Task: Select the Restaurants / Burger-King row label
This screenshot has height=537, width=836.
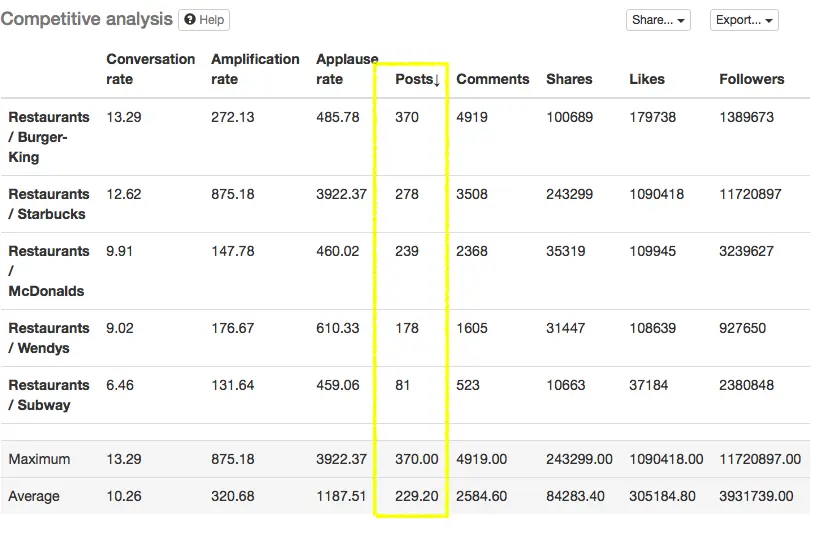Action: (x=48, y=137)
